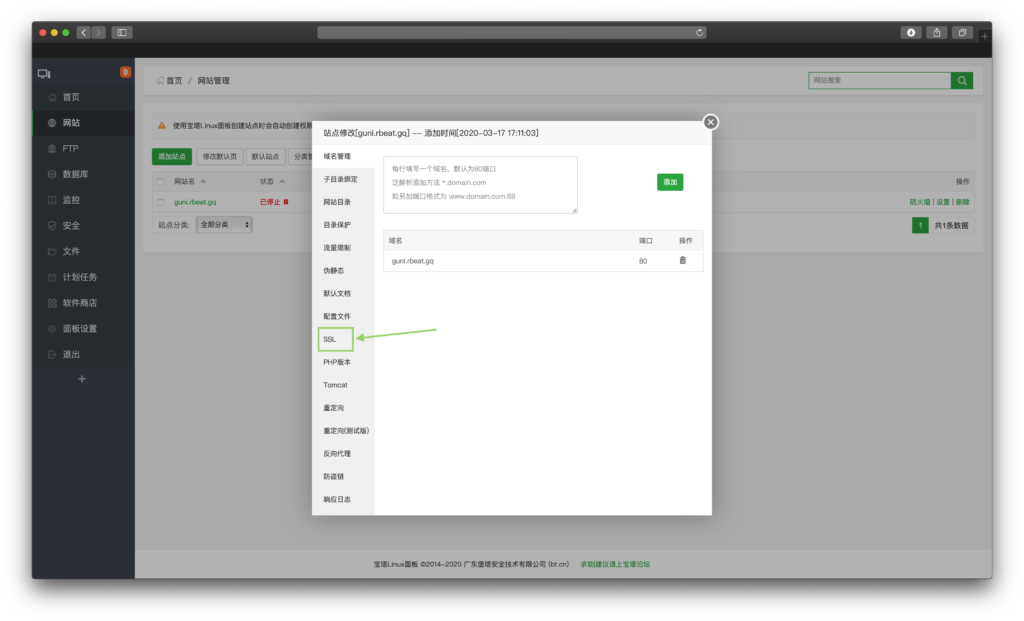Screen dimensions: 1024x621
Task: Open 全部分类 category dropdown
Action: coord(224,225)
